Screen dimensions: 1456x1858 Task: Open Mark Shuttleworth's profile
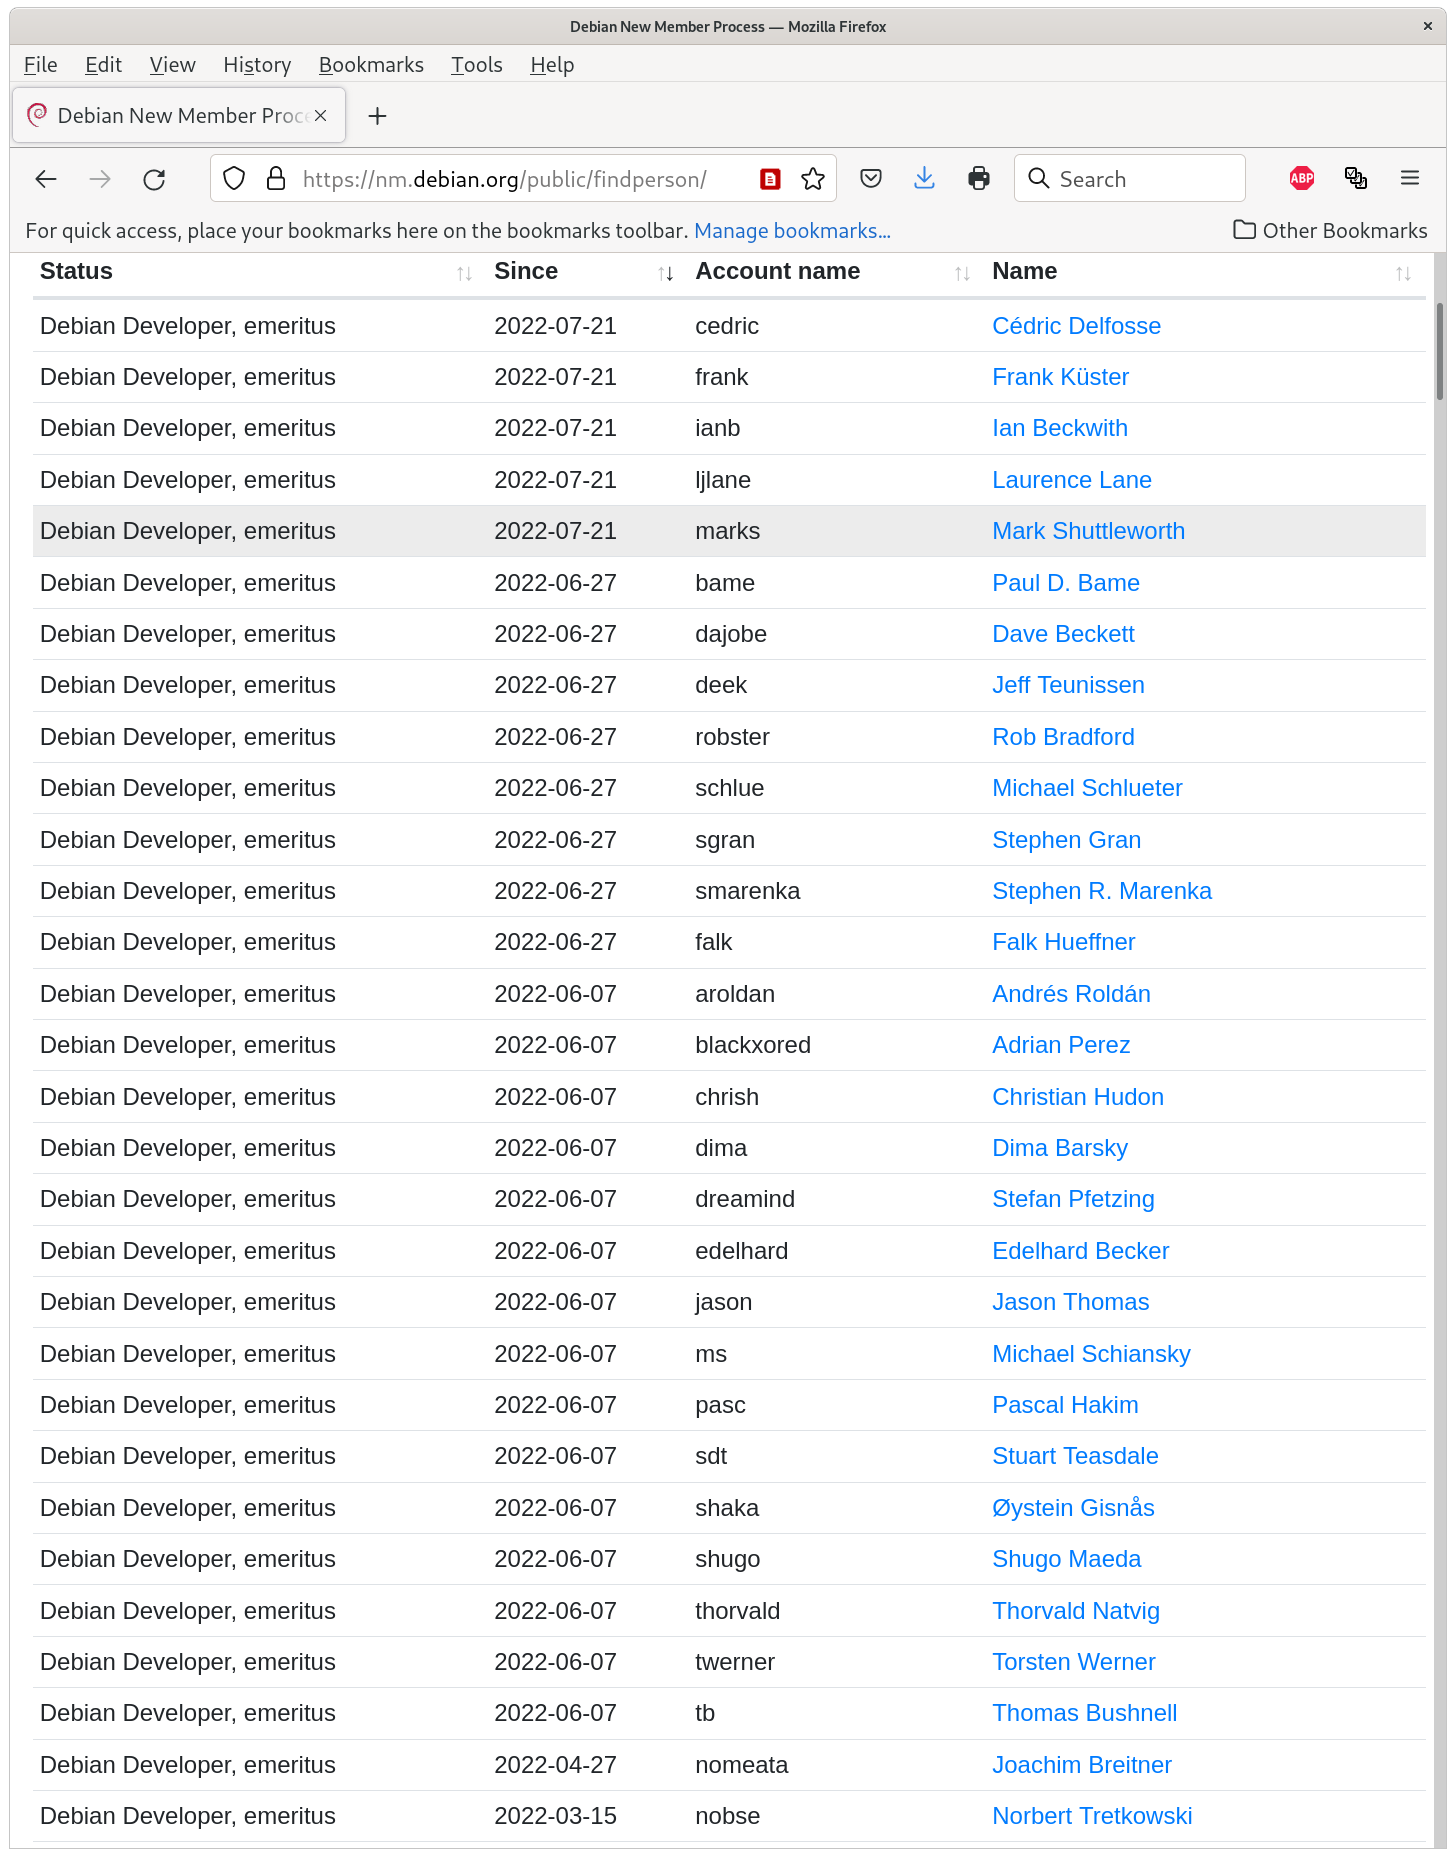tap(1088, 531)
